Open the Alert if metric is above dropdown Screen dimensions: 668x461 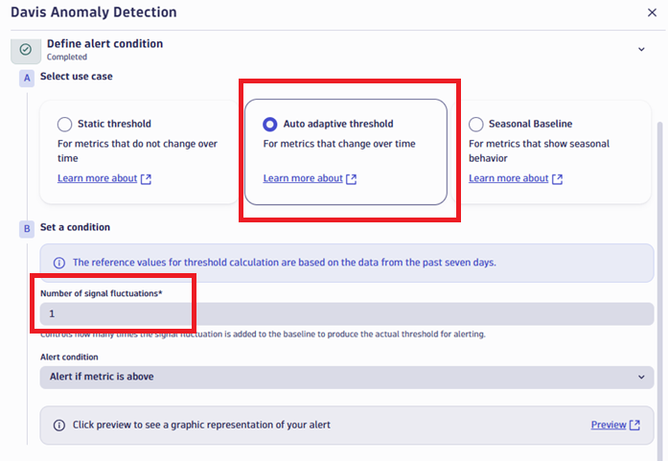(347, 377)
